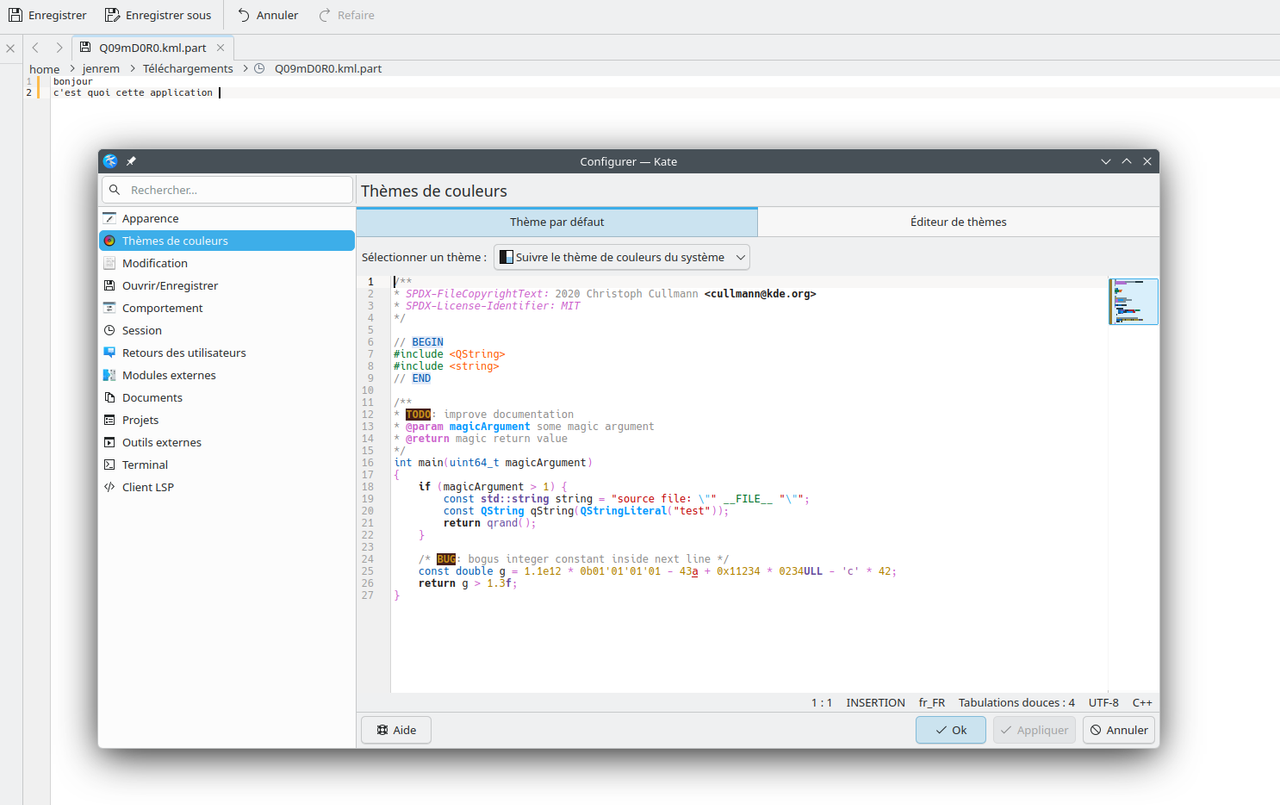The height and width of the screenshot is (805, 1280).
Task: Open the Modification settings page
Action: (227, 263)
